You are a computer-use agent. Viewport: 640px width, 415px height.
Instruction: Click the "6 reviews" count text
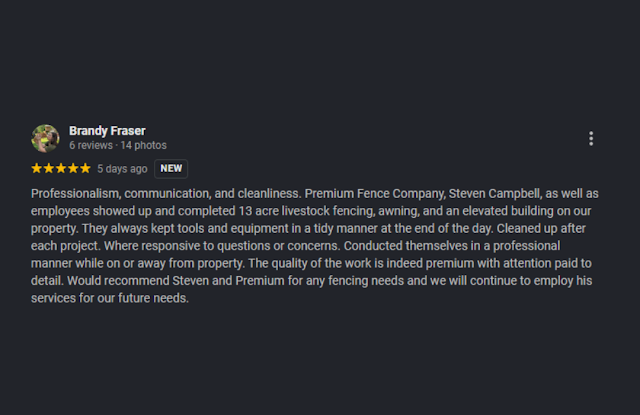tap(91, 145)
